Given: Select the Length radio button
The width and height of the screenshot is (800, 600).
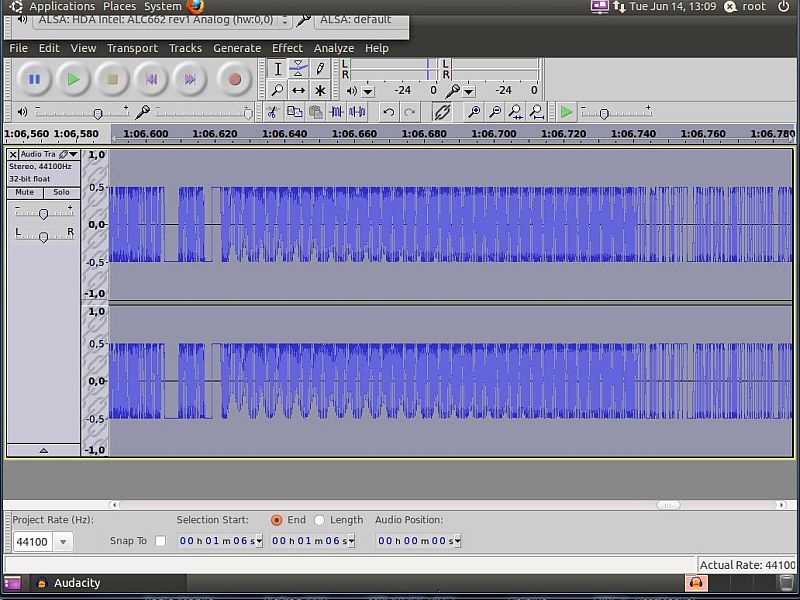Looking at the screenshot, I should (x=319, y=520).
